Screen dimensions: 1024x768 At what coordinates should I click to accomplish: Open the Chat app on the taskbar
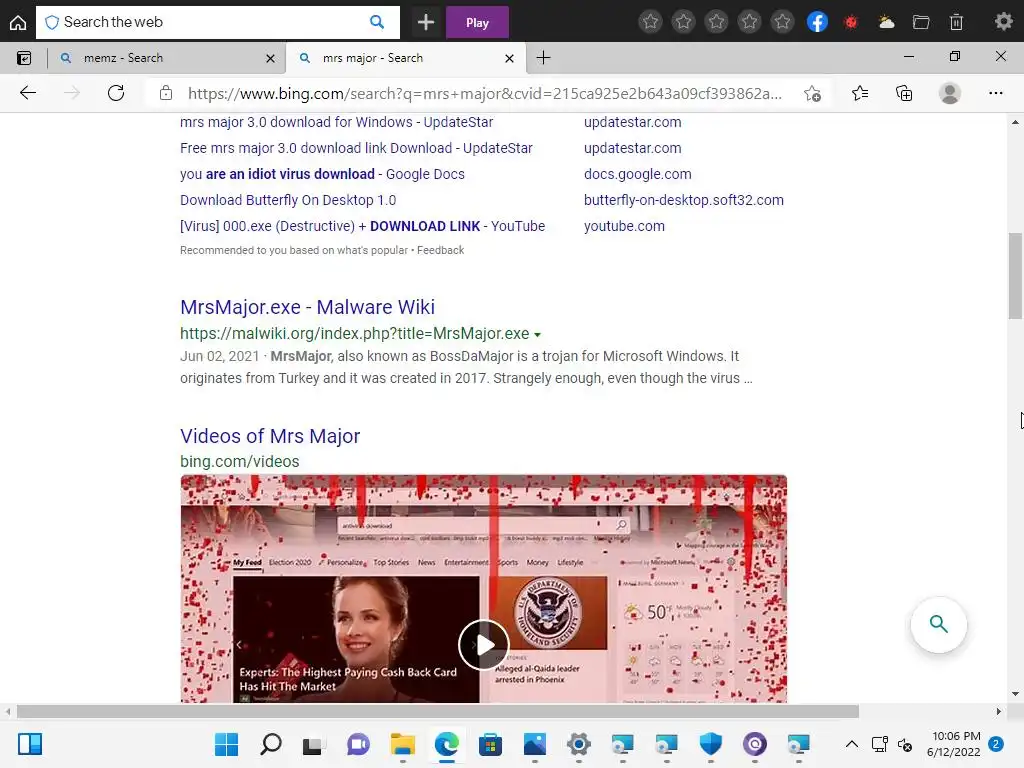pyautogui.click(x=358, y=744)
